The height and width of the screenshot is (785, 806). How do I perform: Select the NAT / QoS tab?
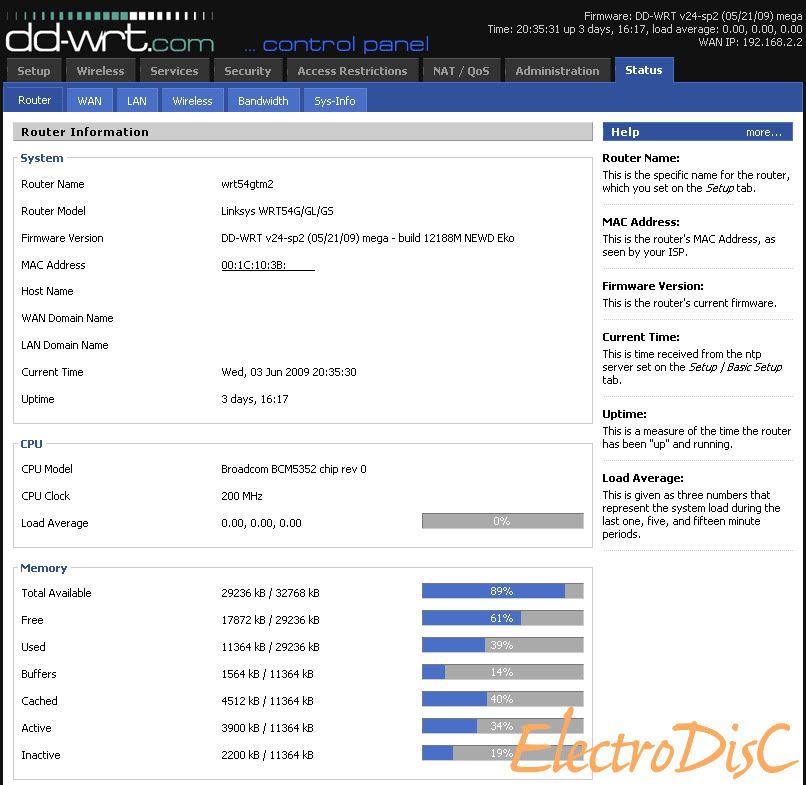coord(461,71)
